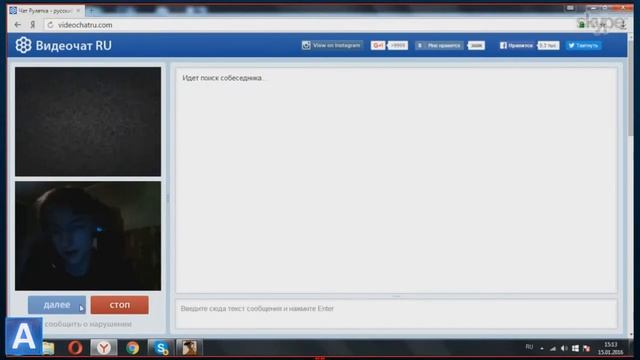
Task: Open Skype from the taskbar
Action: 161,348
